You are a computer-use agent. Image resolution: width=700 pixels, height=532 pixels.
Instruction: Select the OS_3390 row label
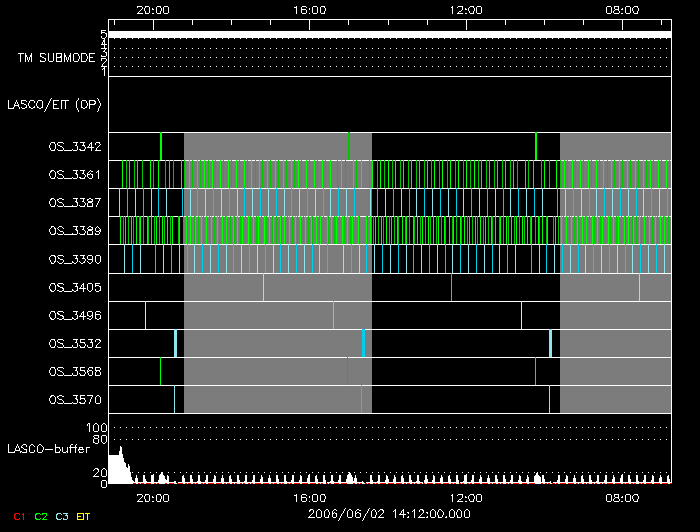pyautogui.click(x=75, y=259)
